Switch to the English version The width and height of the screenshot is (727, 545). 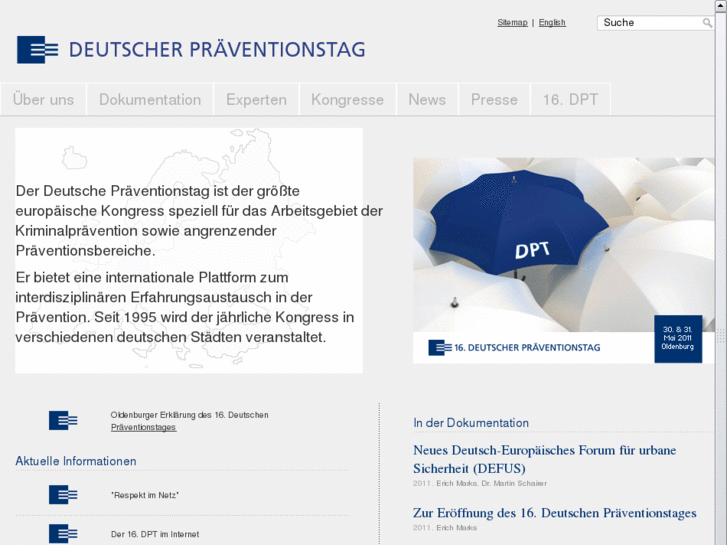tap(552, 22)
